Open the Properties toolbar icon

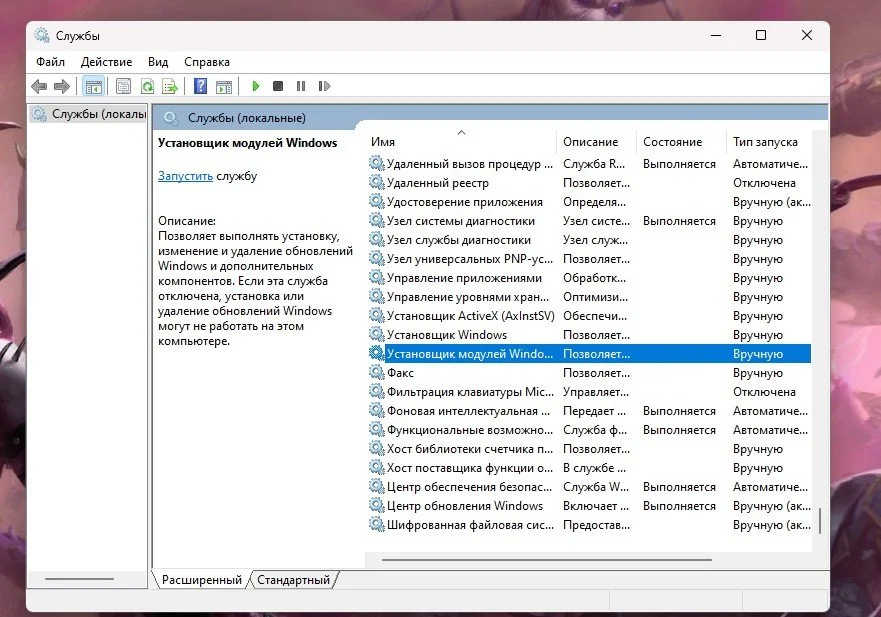pyautogui.click(x=123, y=86)
